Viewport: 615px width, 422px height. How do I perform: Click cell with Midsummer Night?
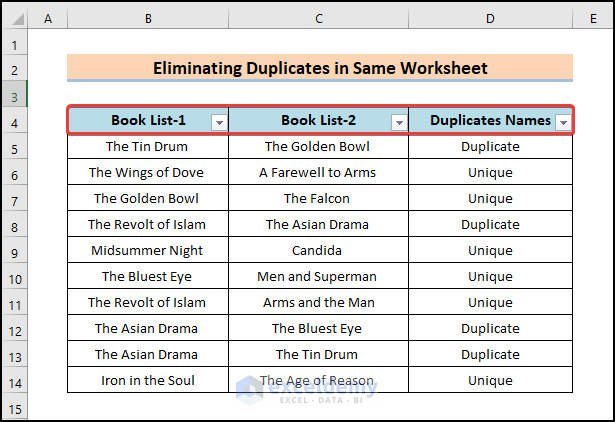[x=148, y=251]
